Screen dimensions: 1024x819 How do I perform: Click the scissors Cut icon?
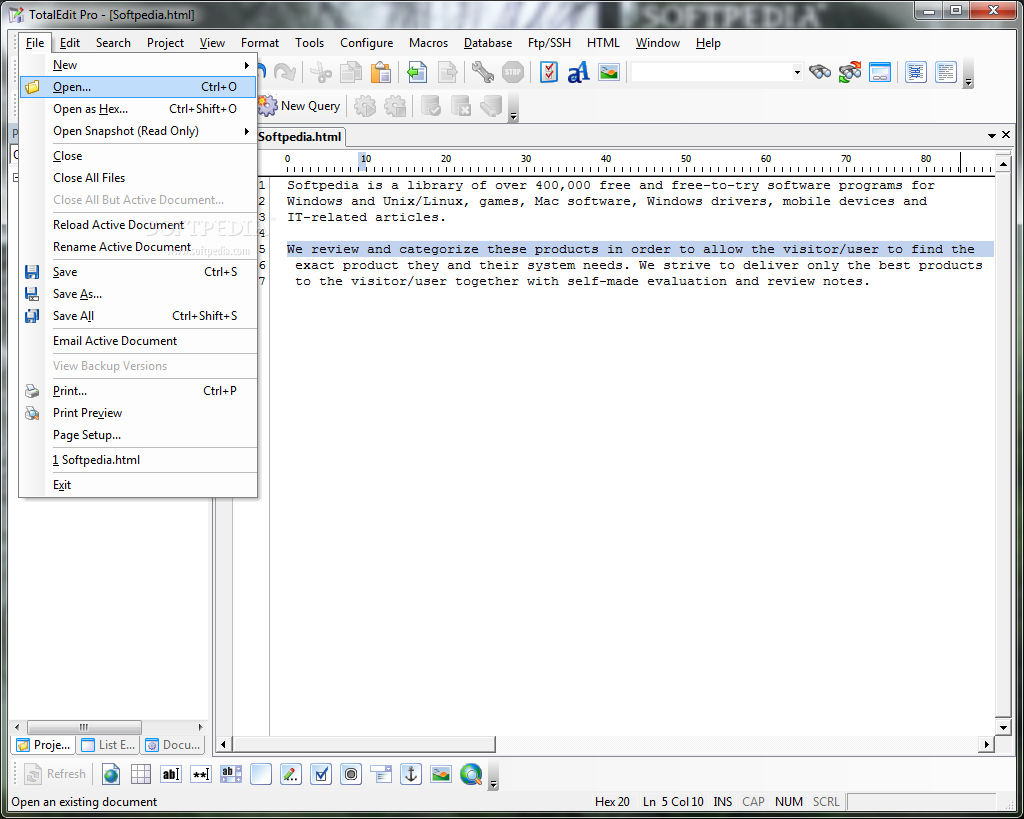click(x=320, y=72)
